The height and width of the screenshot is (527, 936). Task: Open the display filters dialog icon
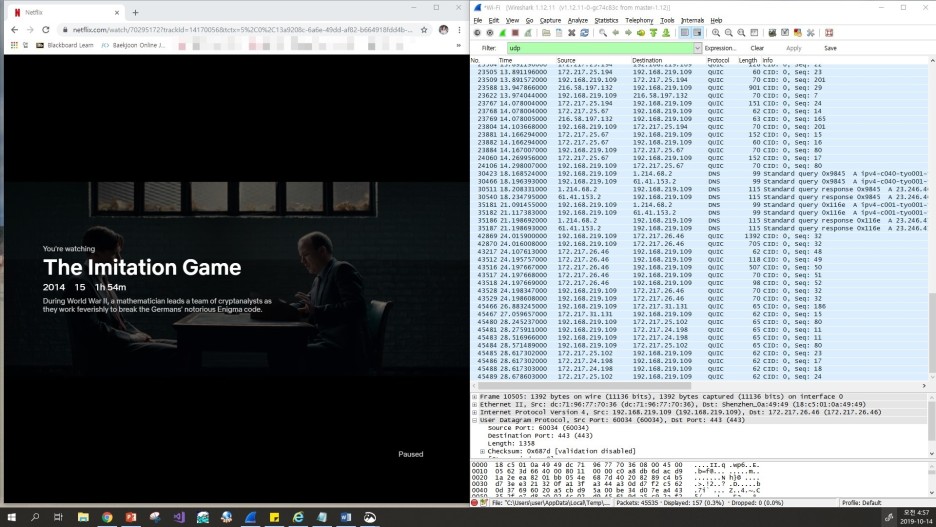(785, 33)
